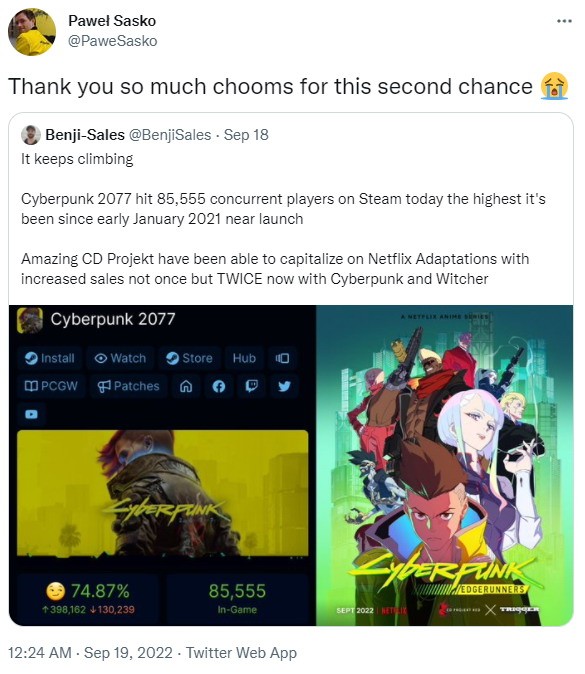Open the Patches button
Screen dimensions: 585x674
pos(129,386)
